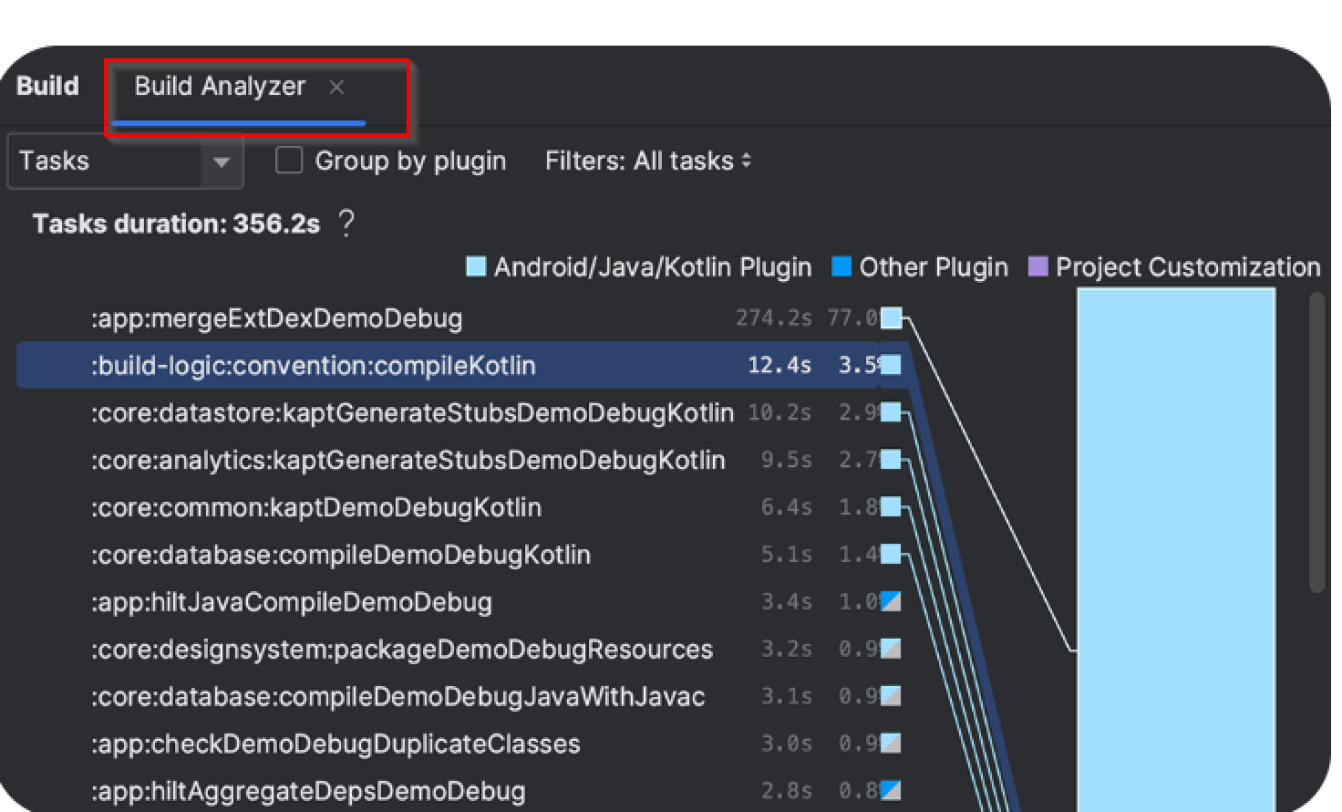This screenshot has width=1342, height=812.
Task: Click the plugin icon for core:datastore kaptGenerateStubs
Action: pyautogui.click(x=891, y=412)
